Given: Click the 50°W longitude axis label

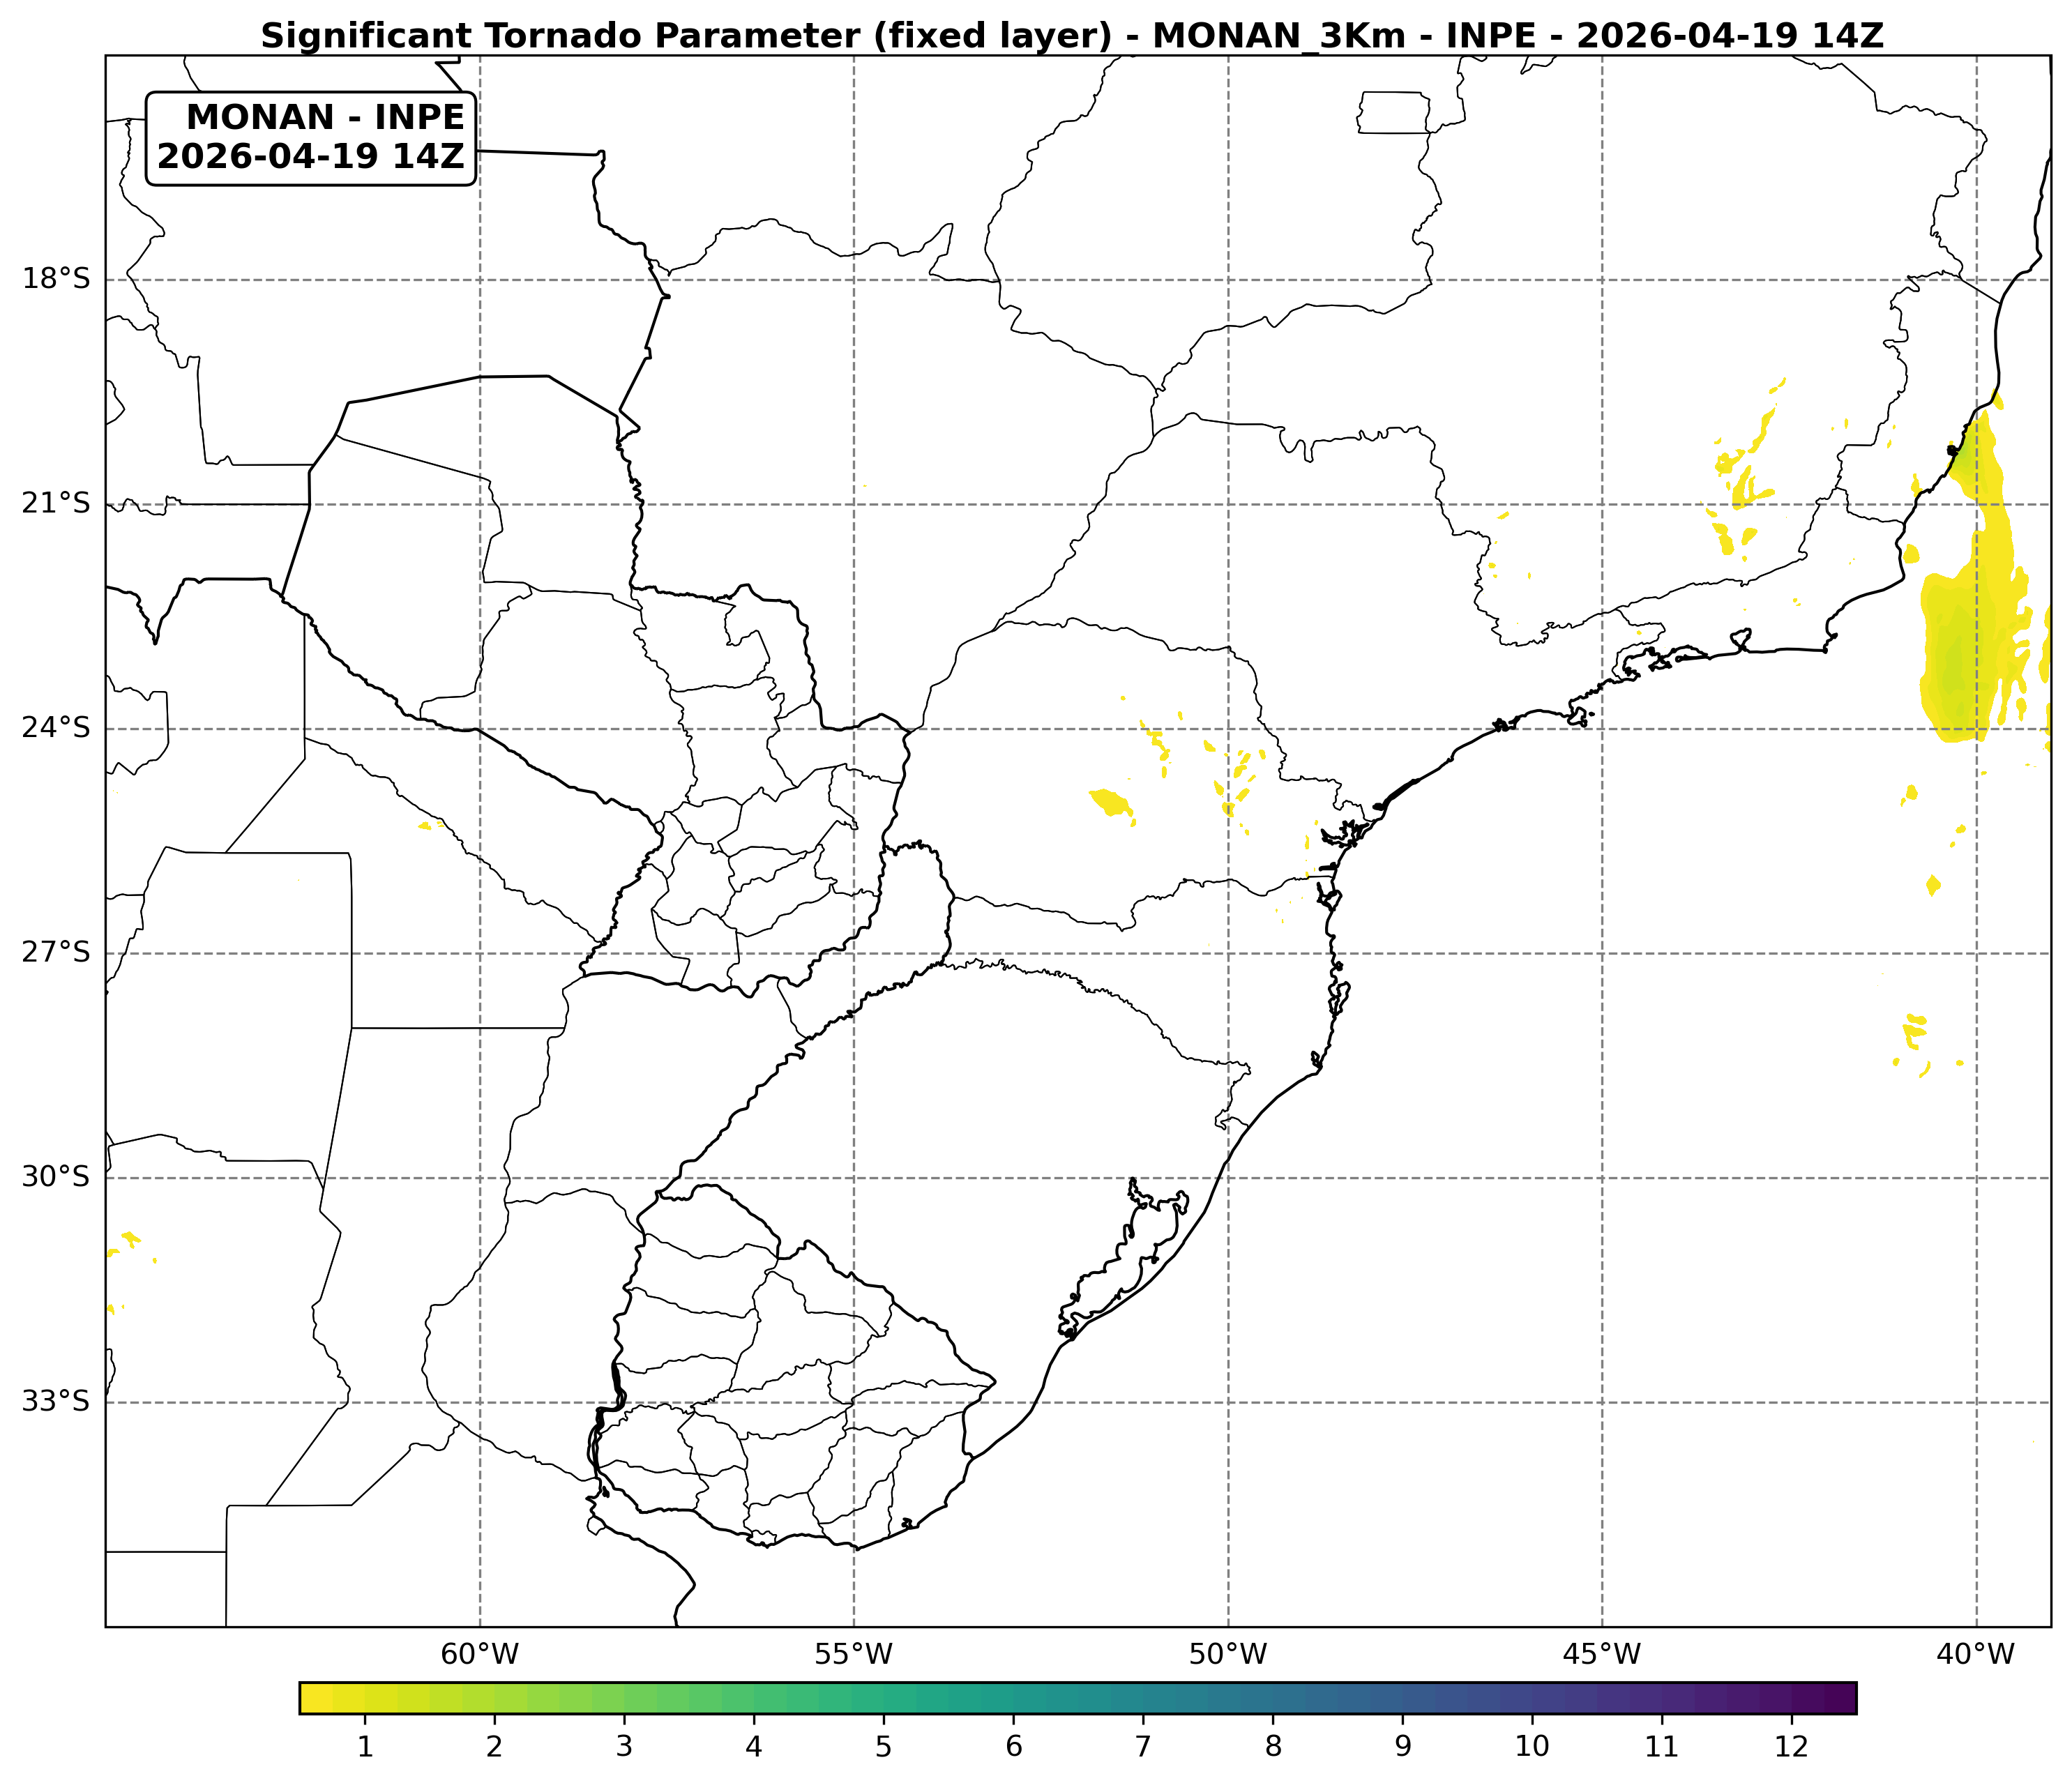Looking at the screenshot, I should point(1228,1655).
